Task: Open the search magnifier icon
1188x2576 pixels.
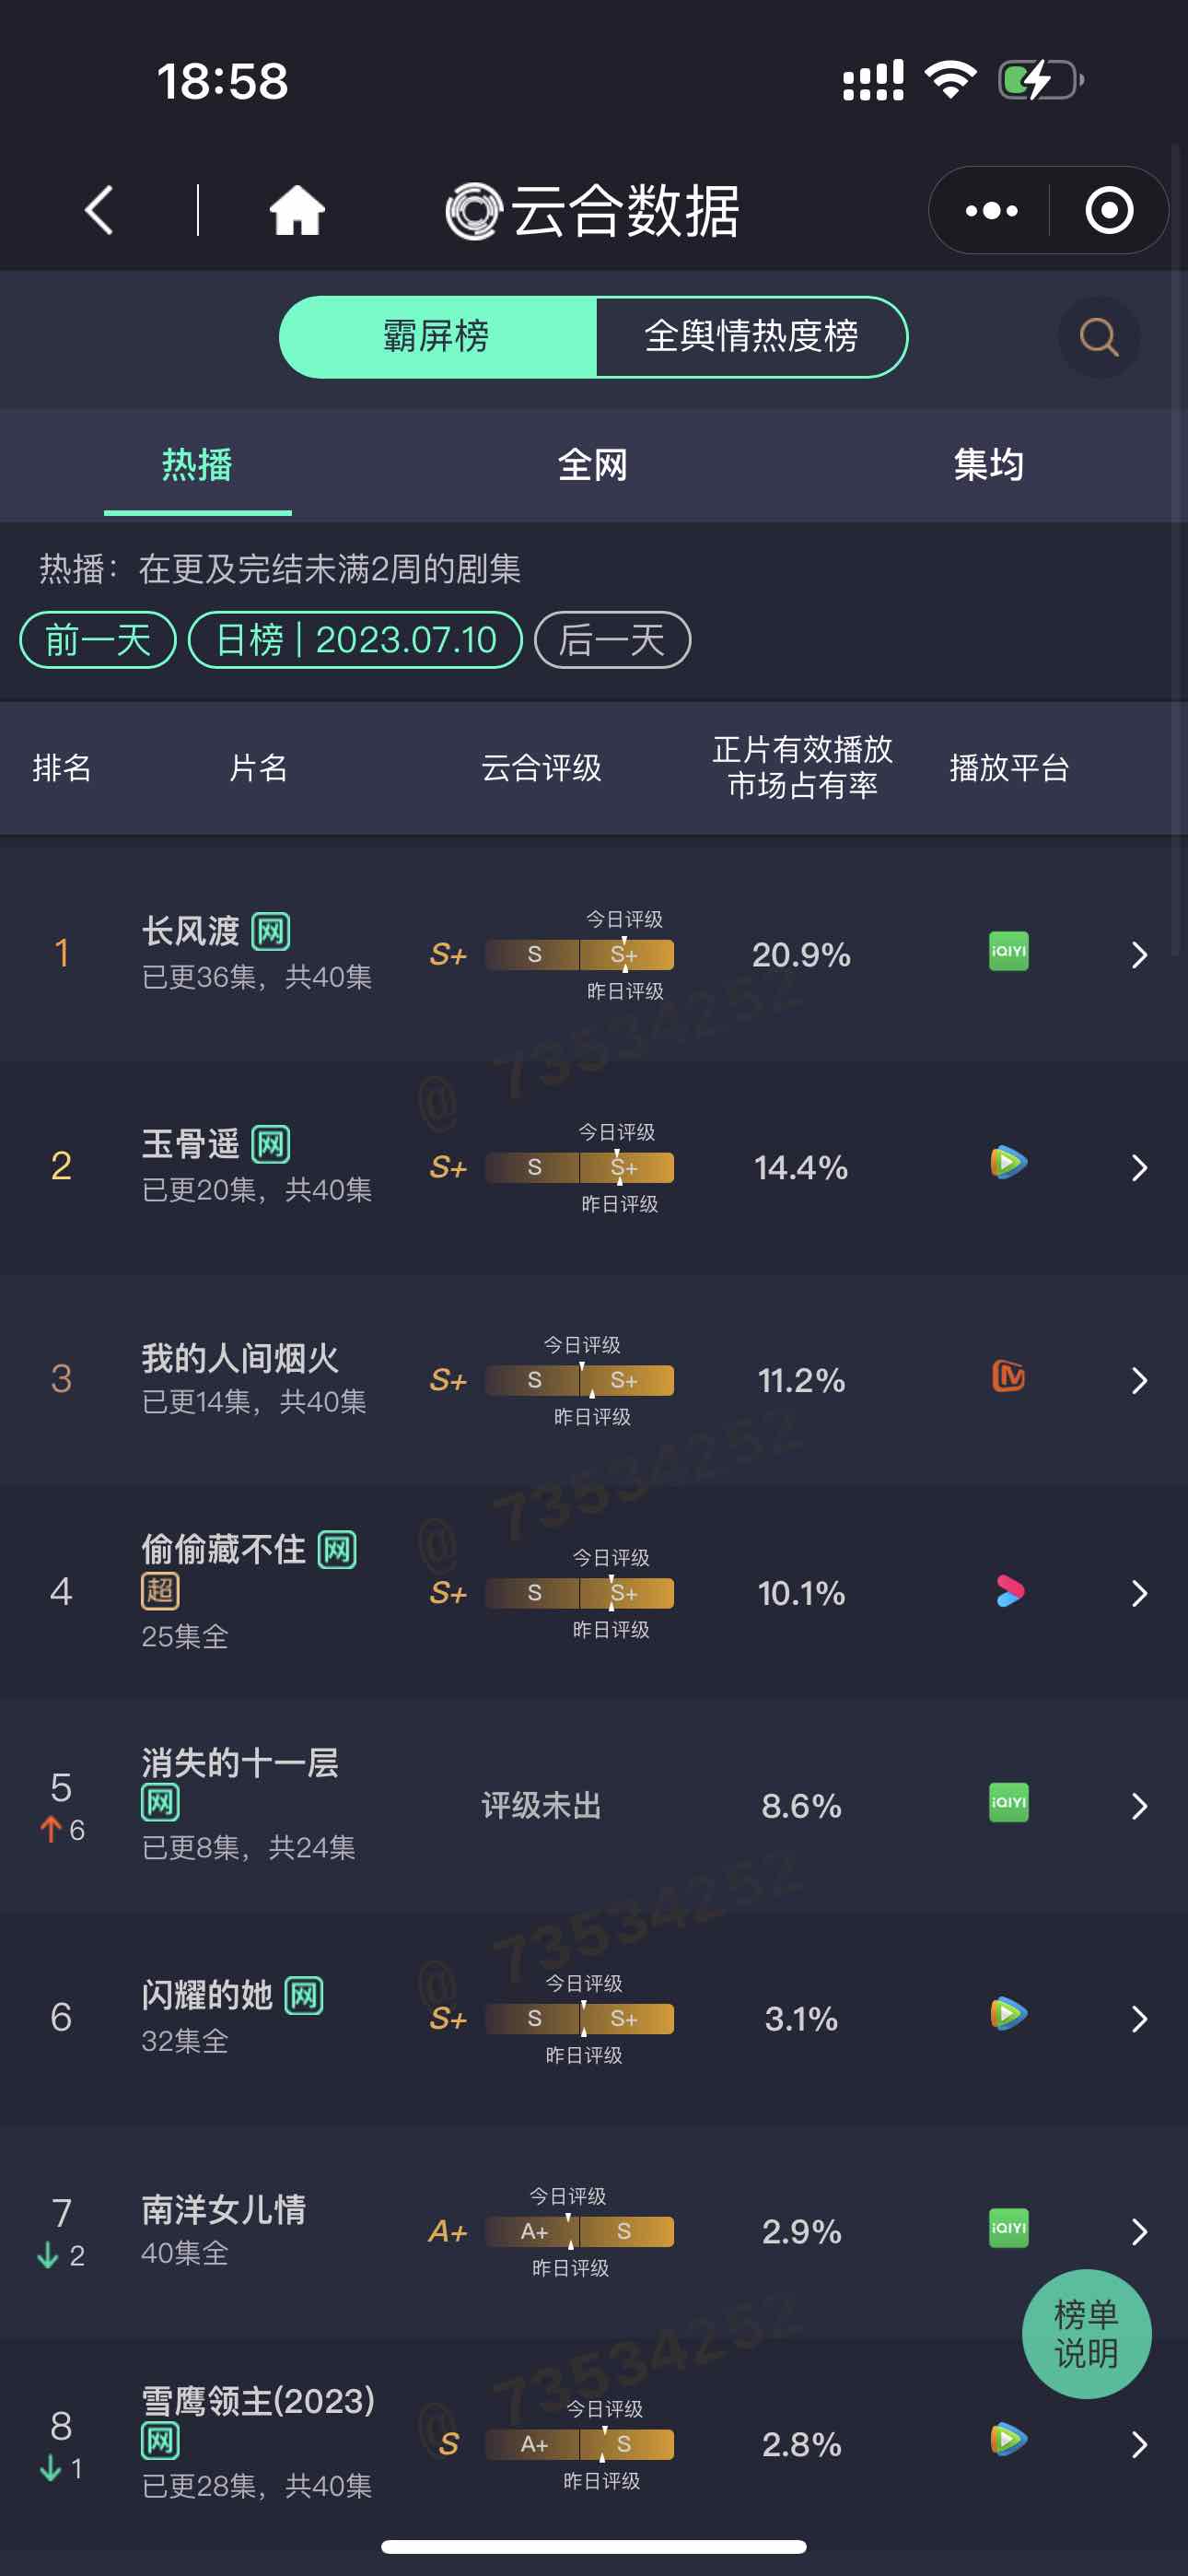Action: pyautogui.click(x=1098, y=337)
